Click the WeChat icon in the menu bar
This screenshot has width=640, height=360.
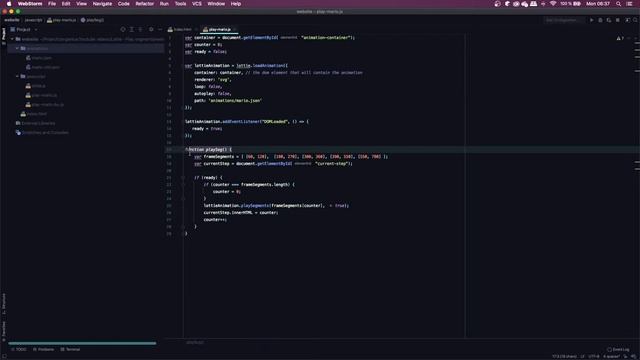524,4
